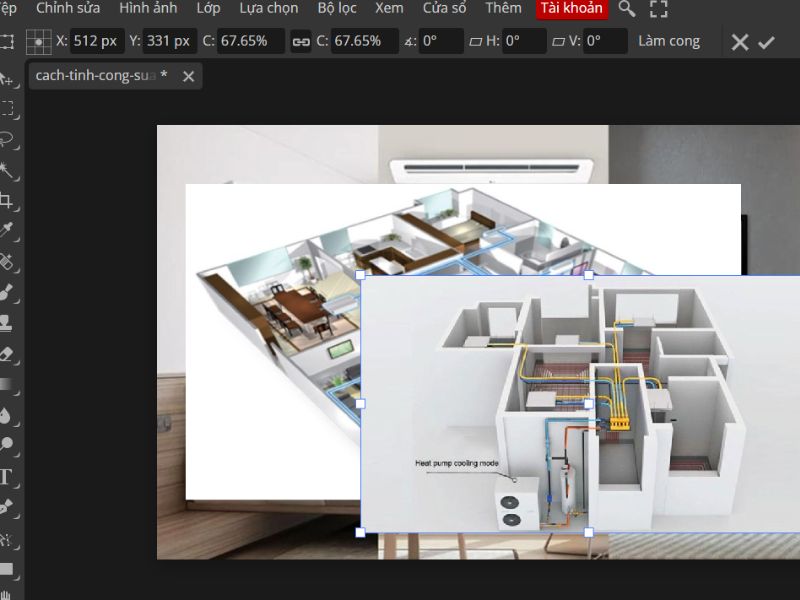The width and height of the screenshot is (800, 600).
Task: Click the second C scale field after link
Action: click(364, 41)
